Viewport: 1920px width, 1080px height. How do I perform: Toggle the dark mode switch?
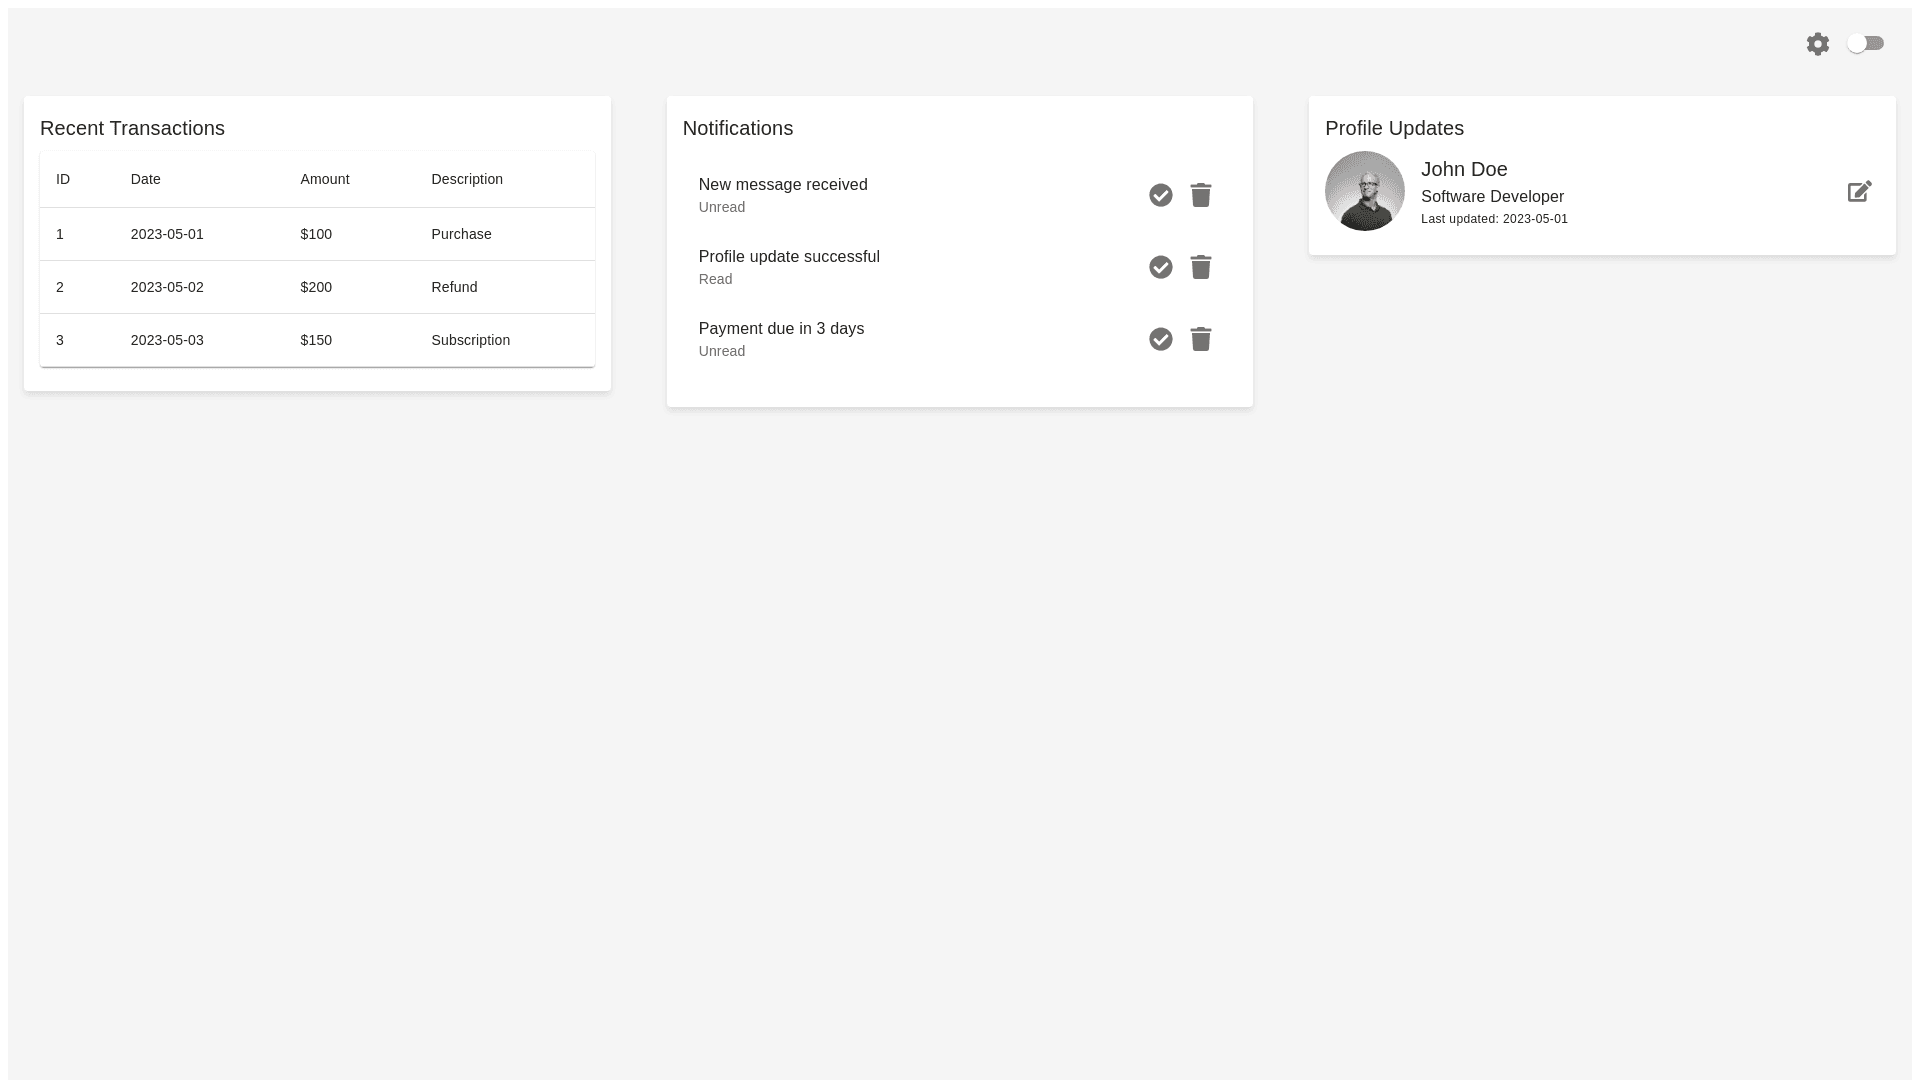(1865, 43)
